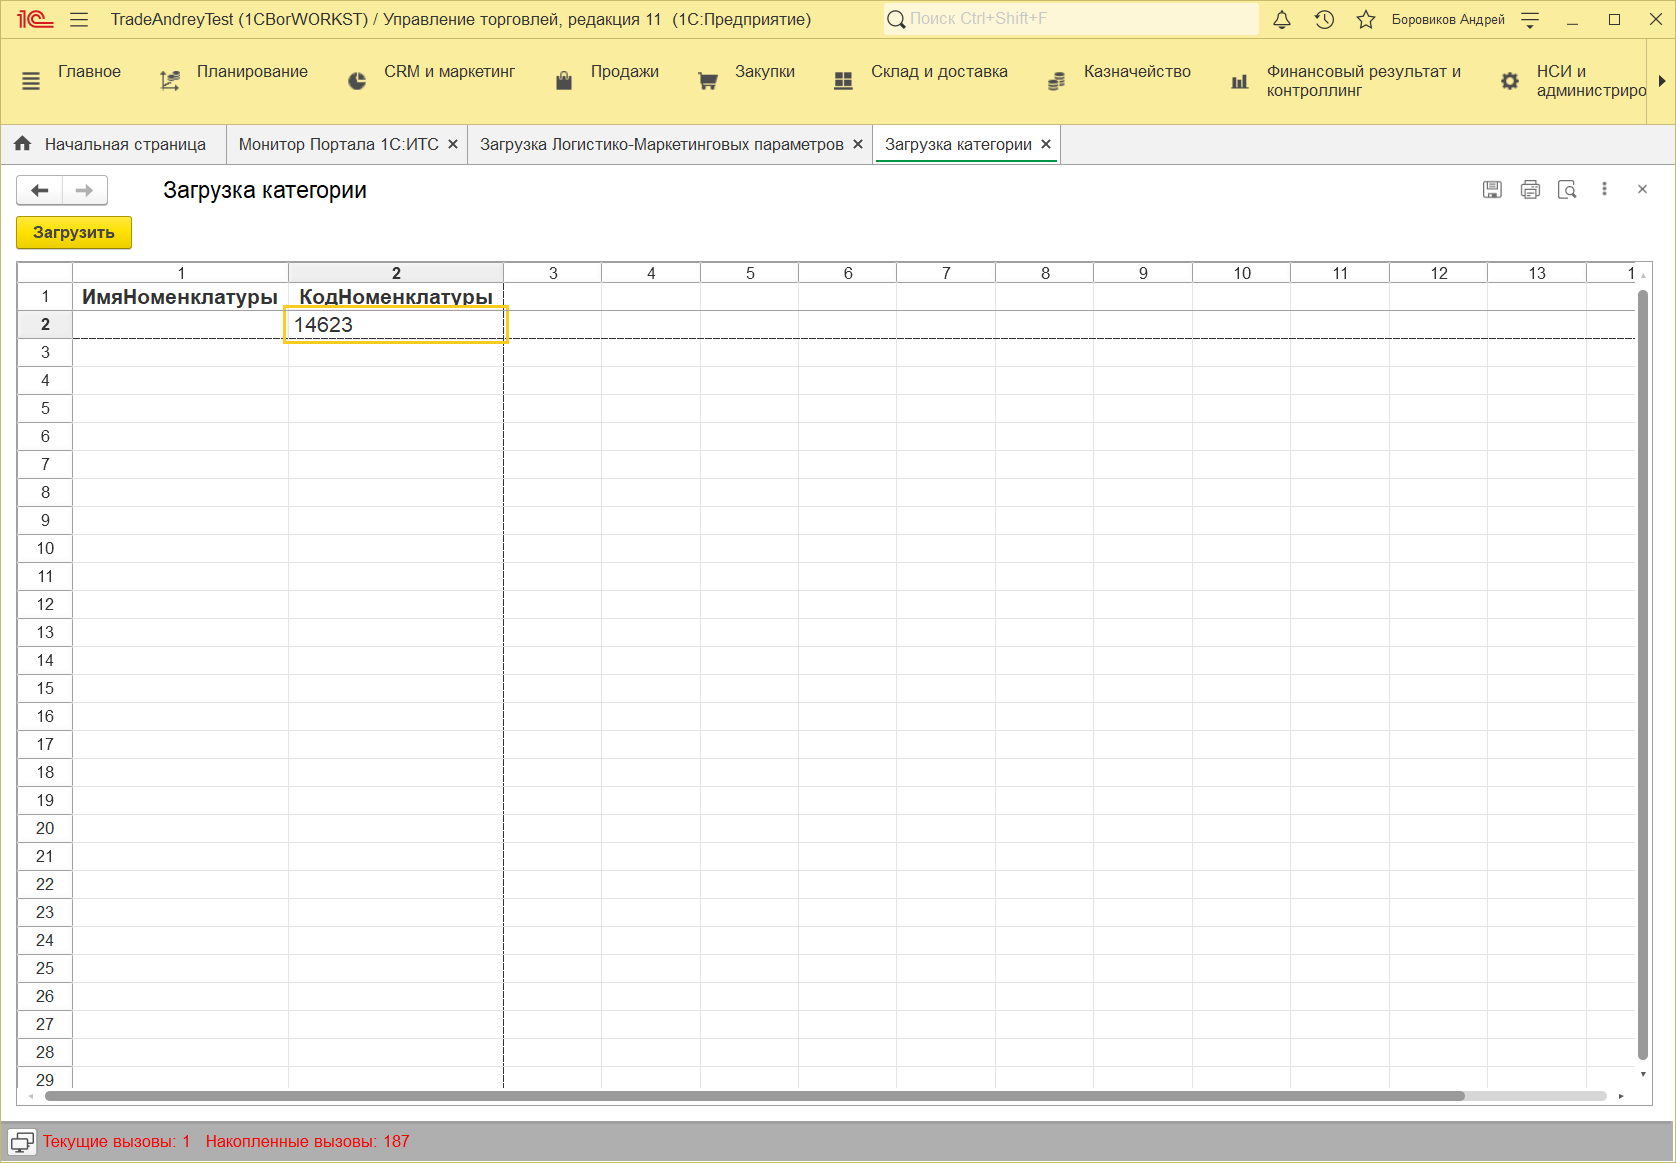Click the save diskette icon

[1492, 190]
